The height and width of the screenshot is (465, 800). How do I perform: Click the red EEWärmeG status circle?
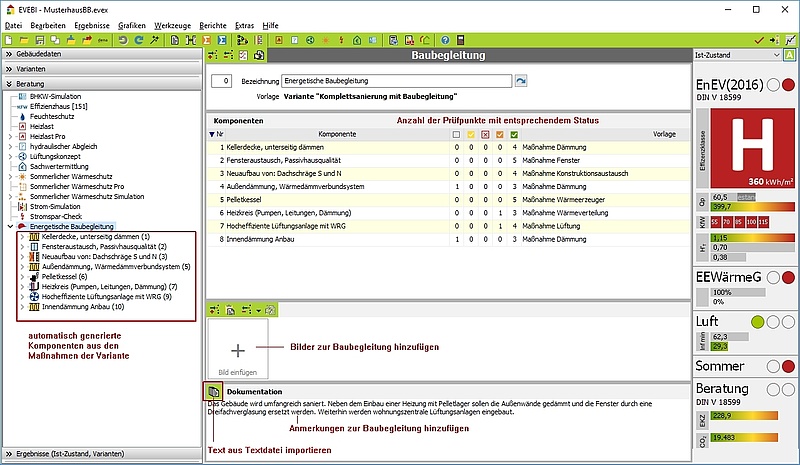pos(788,278)
